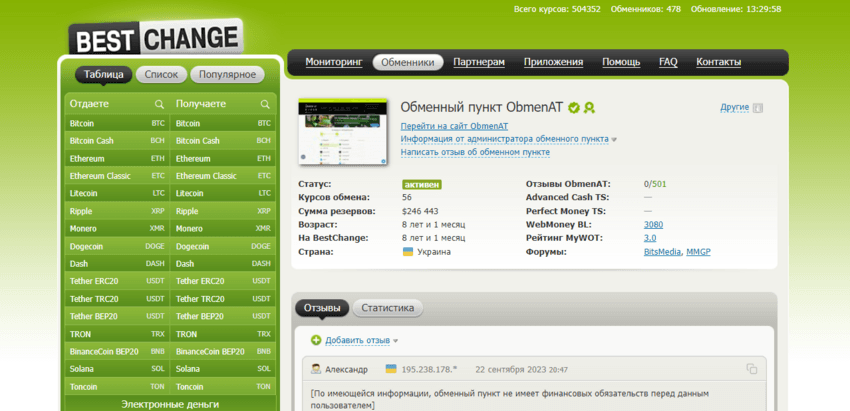
Task: Select the Популярное view option
Action: tap(227, 74)
